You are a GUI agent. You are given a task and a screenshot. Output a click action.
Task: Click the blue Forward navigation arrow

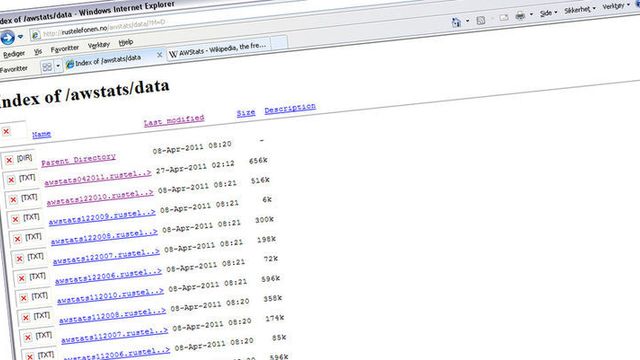[7, 38]
